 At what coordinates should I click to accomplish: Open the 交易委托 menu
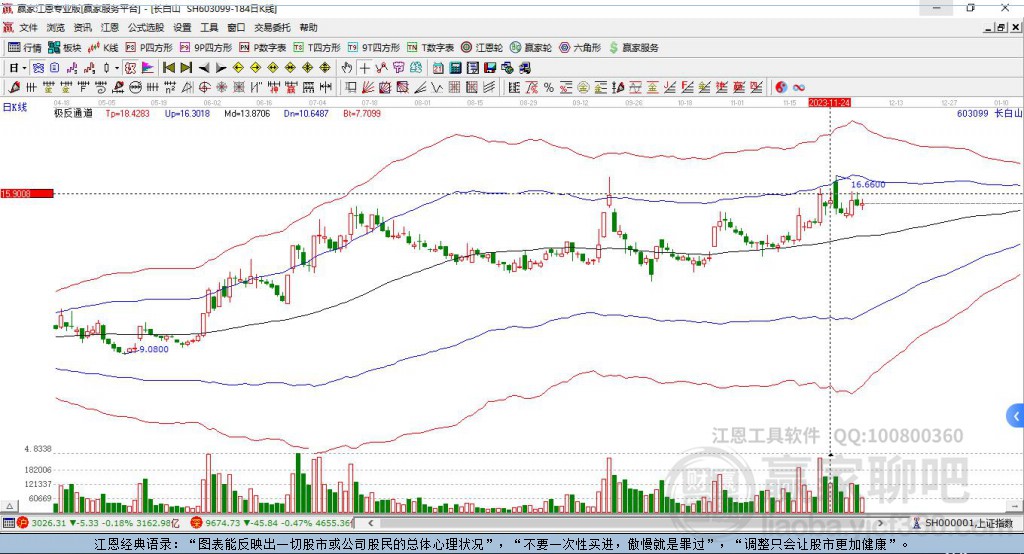pos(272,27)
